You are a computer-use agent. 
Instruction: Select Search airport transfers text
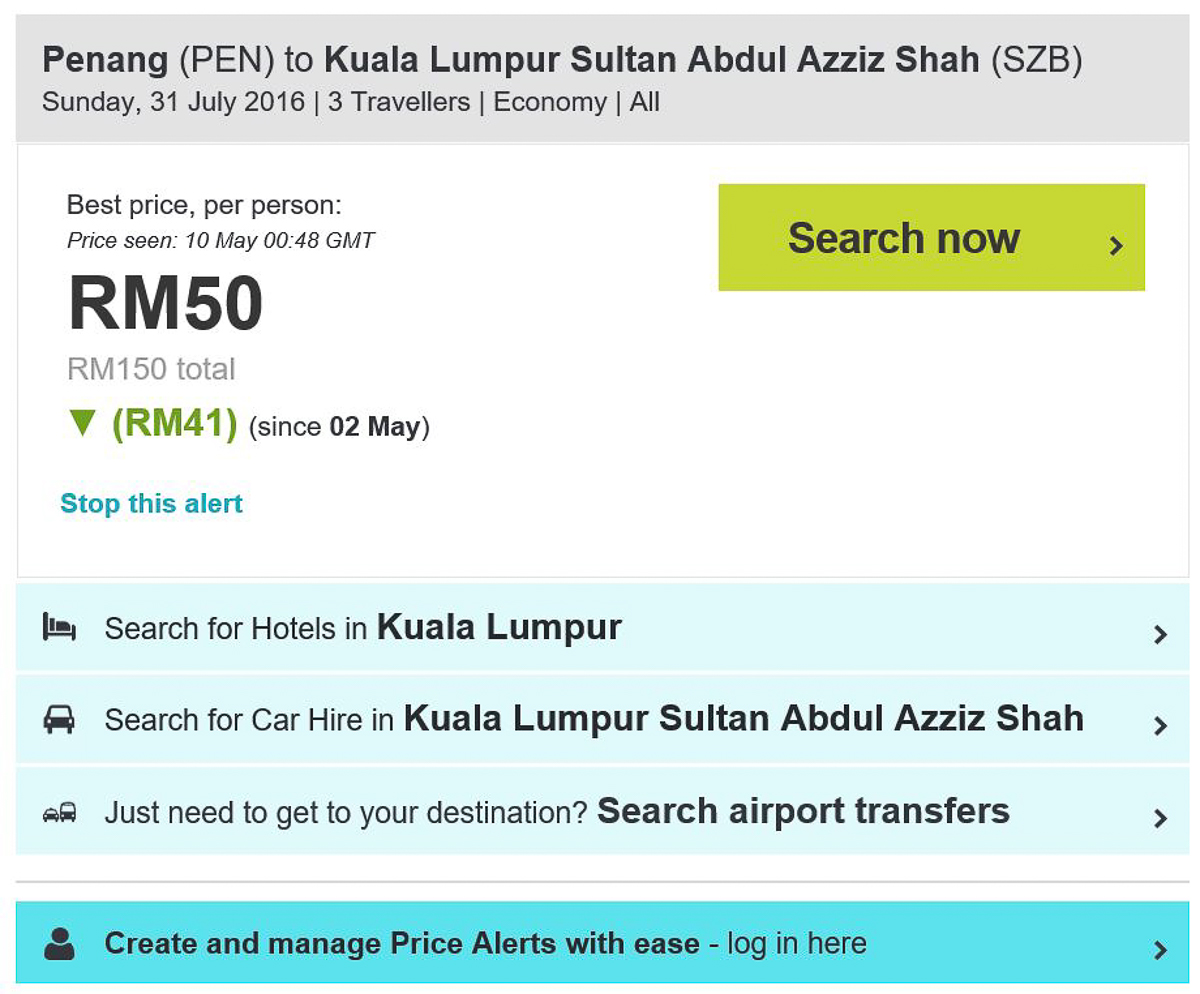point(803,811)
